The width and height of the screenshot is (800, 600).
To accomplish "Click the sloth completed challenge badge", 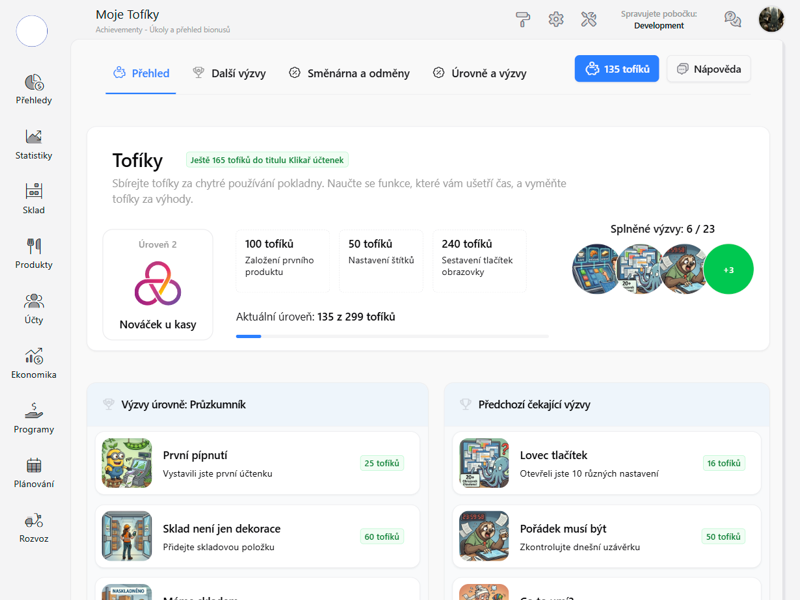I will pos(683,269).
